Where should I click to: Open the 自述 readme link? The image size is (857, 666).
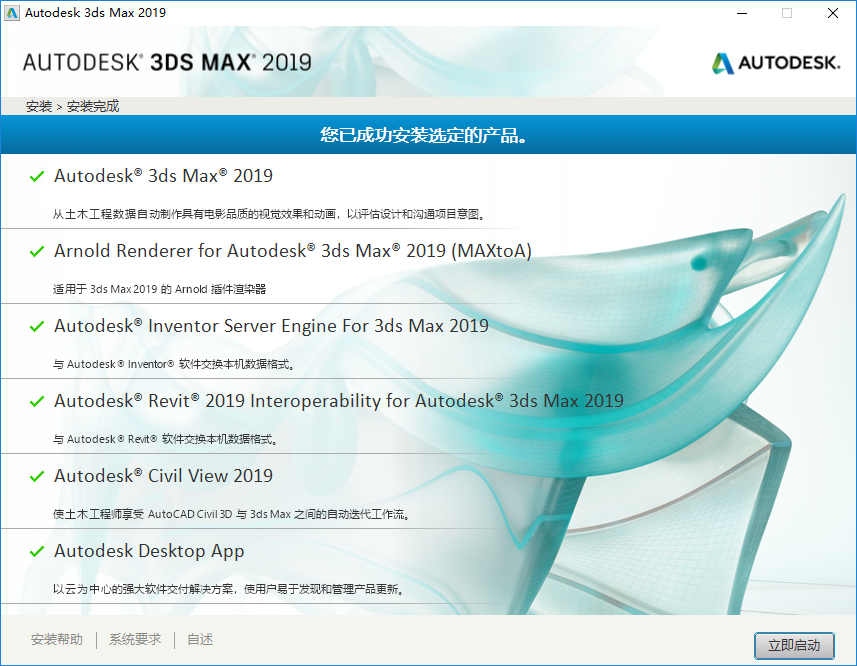click(200, 640)
